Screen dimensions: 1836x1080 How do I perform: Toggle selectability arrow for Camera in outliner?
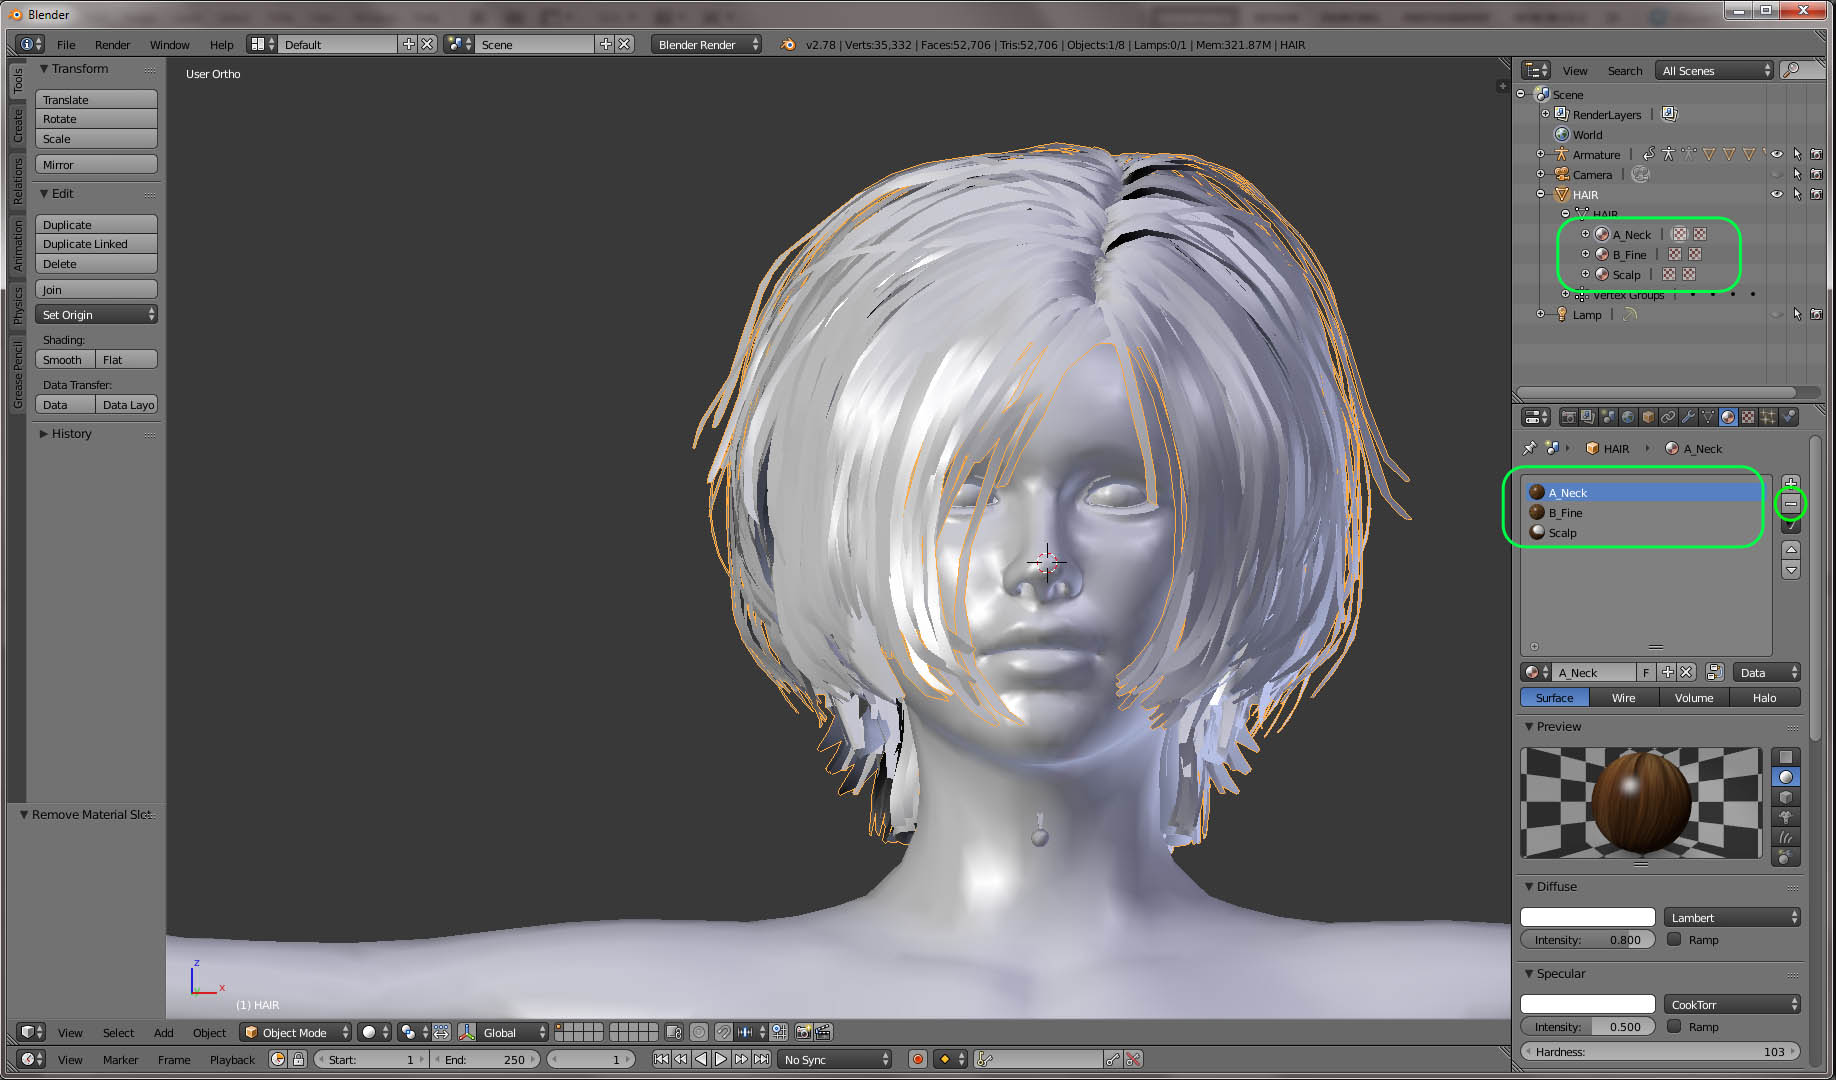coord(1797,174)
